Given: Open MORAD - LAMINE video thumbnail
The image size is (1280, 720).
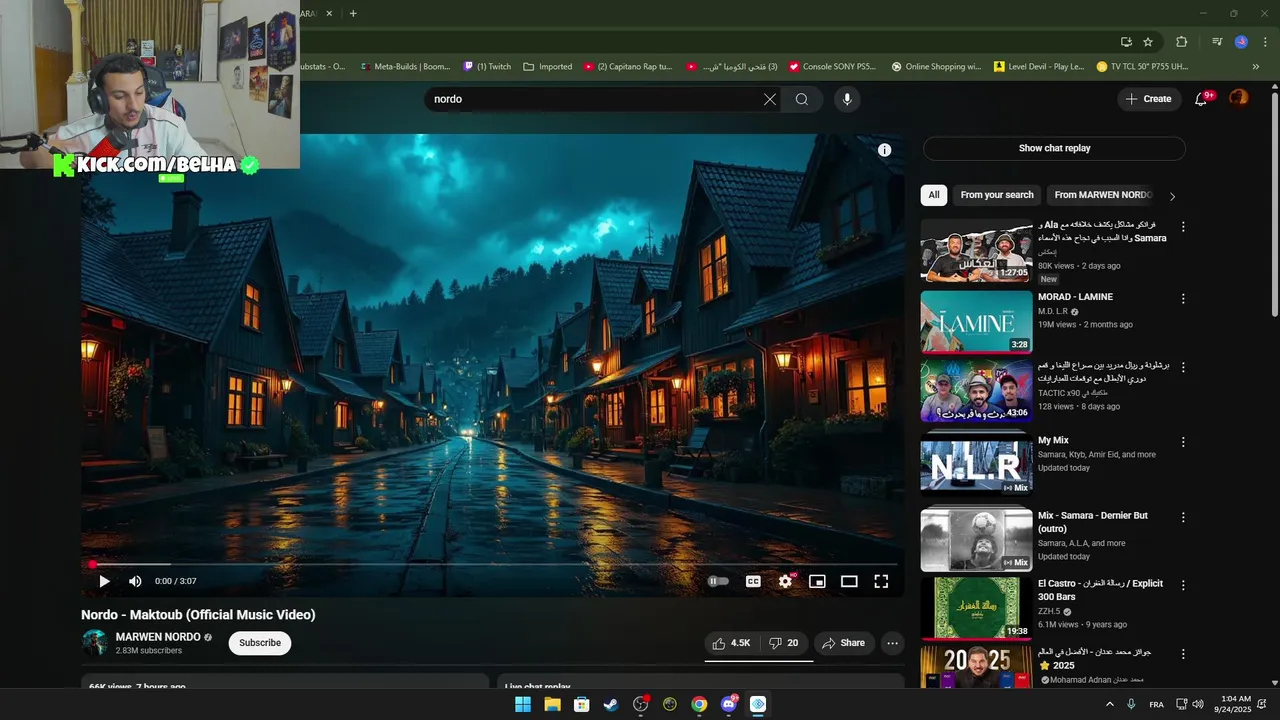Looking at the screenshot, I should tap(976, 321).
